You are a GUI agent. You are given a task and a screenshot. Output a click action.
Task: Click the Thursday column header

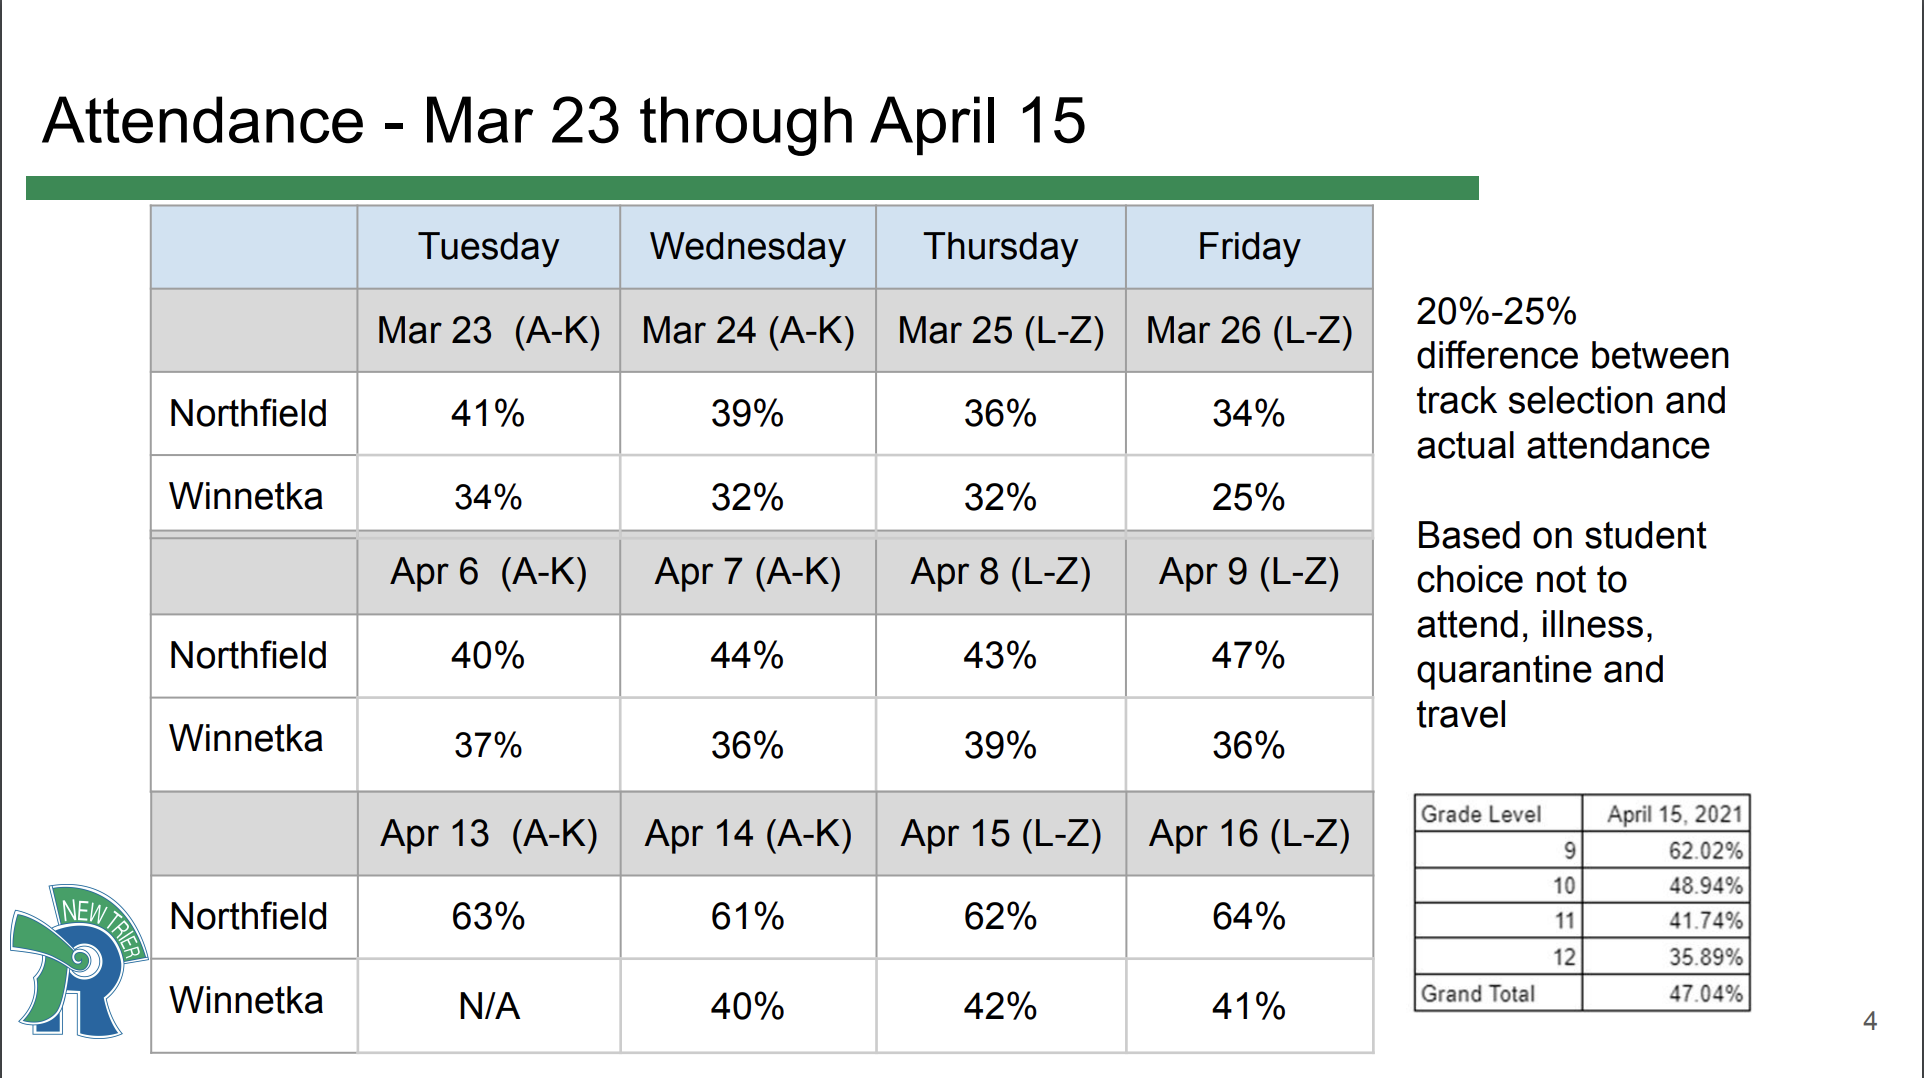tap(1000, 247)
